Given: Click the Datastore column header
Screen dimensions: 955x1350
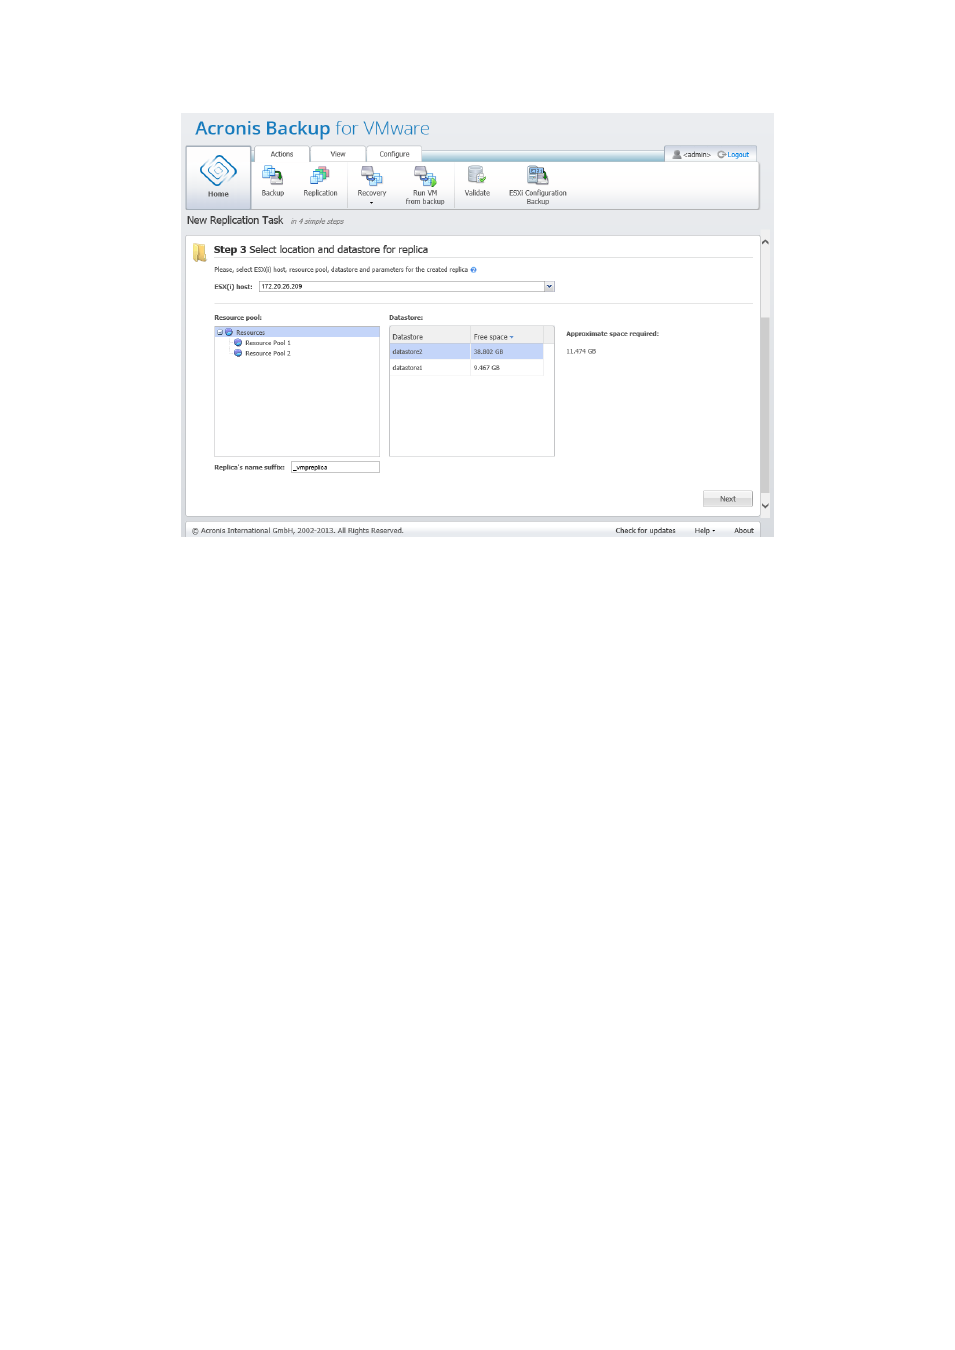Looking at the screenshot, I should point(430,336).
